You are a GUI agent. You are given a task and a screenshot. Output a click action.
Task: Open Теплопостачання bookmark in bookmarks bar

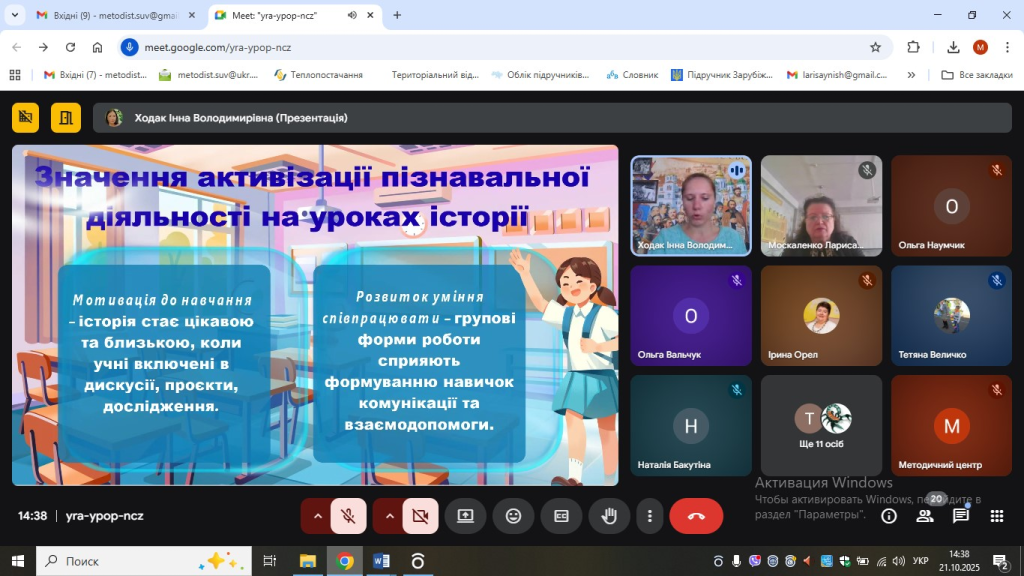[x=318, y=75]
